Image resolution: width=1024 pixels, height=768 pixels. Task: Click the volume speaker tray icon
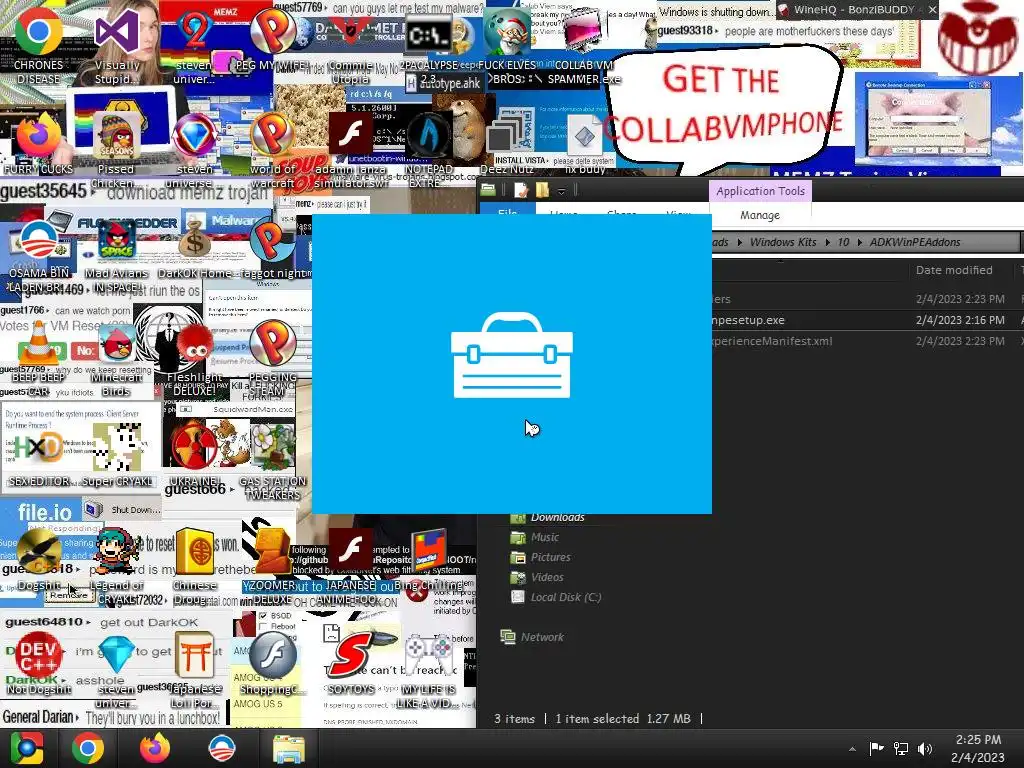925,749
